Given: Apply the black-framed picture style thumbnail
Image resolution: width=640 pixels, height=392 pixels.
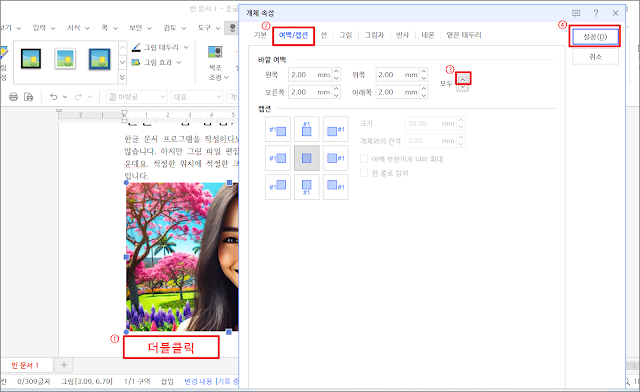Looking at the screenshot, I should click(31, 59).
